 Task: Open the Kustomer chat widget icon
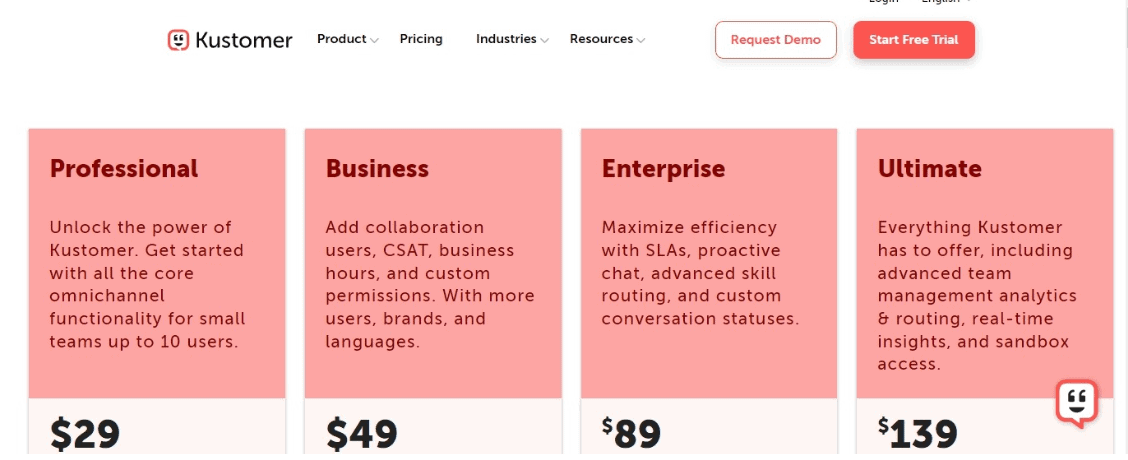pyautogui.click(x=1077, y=404)
